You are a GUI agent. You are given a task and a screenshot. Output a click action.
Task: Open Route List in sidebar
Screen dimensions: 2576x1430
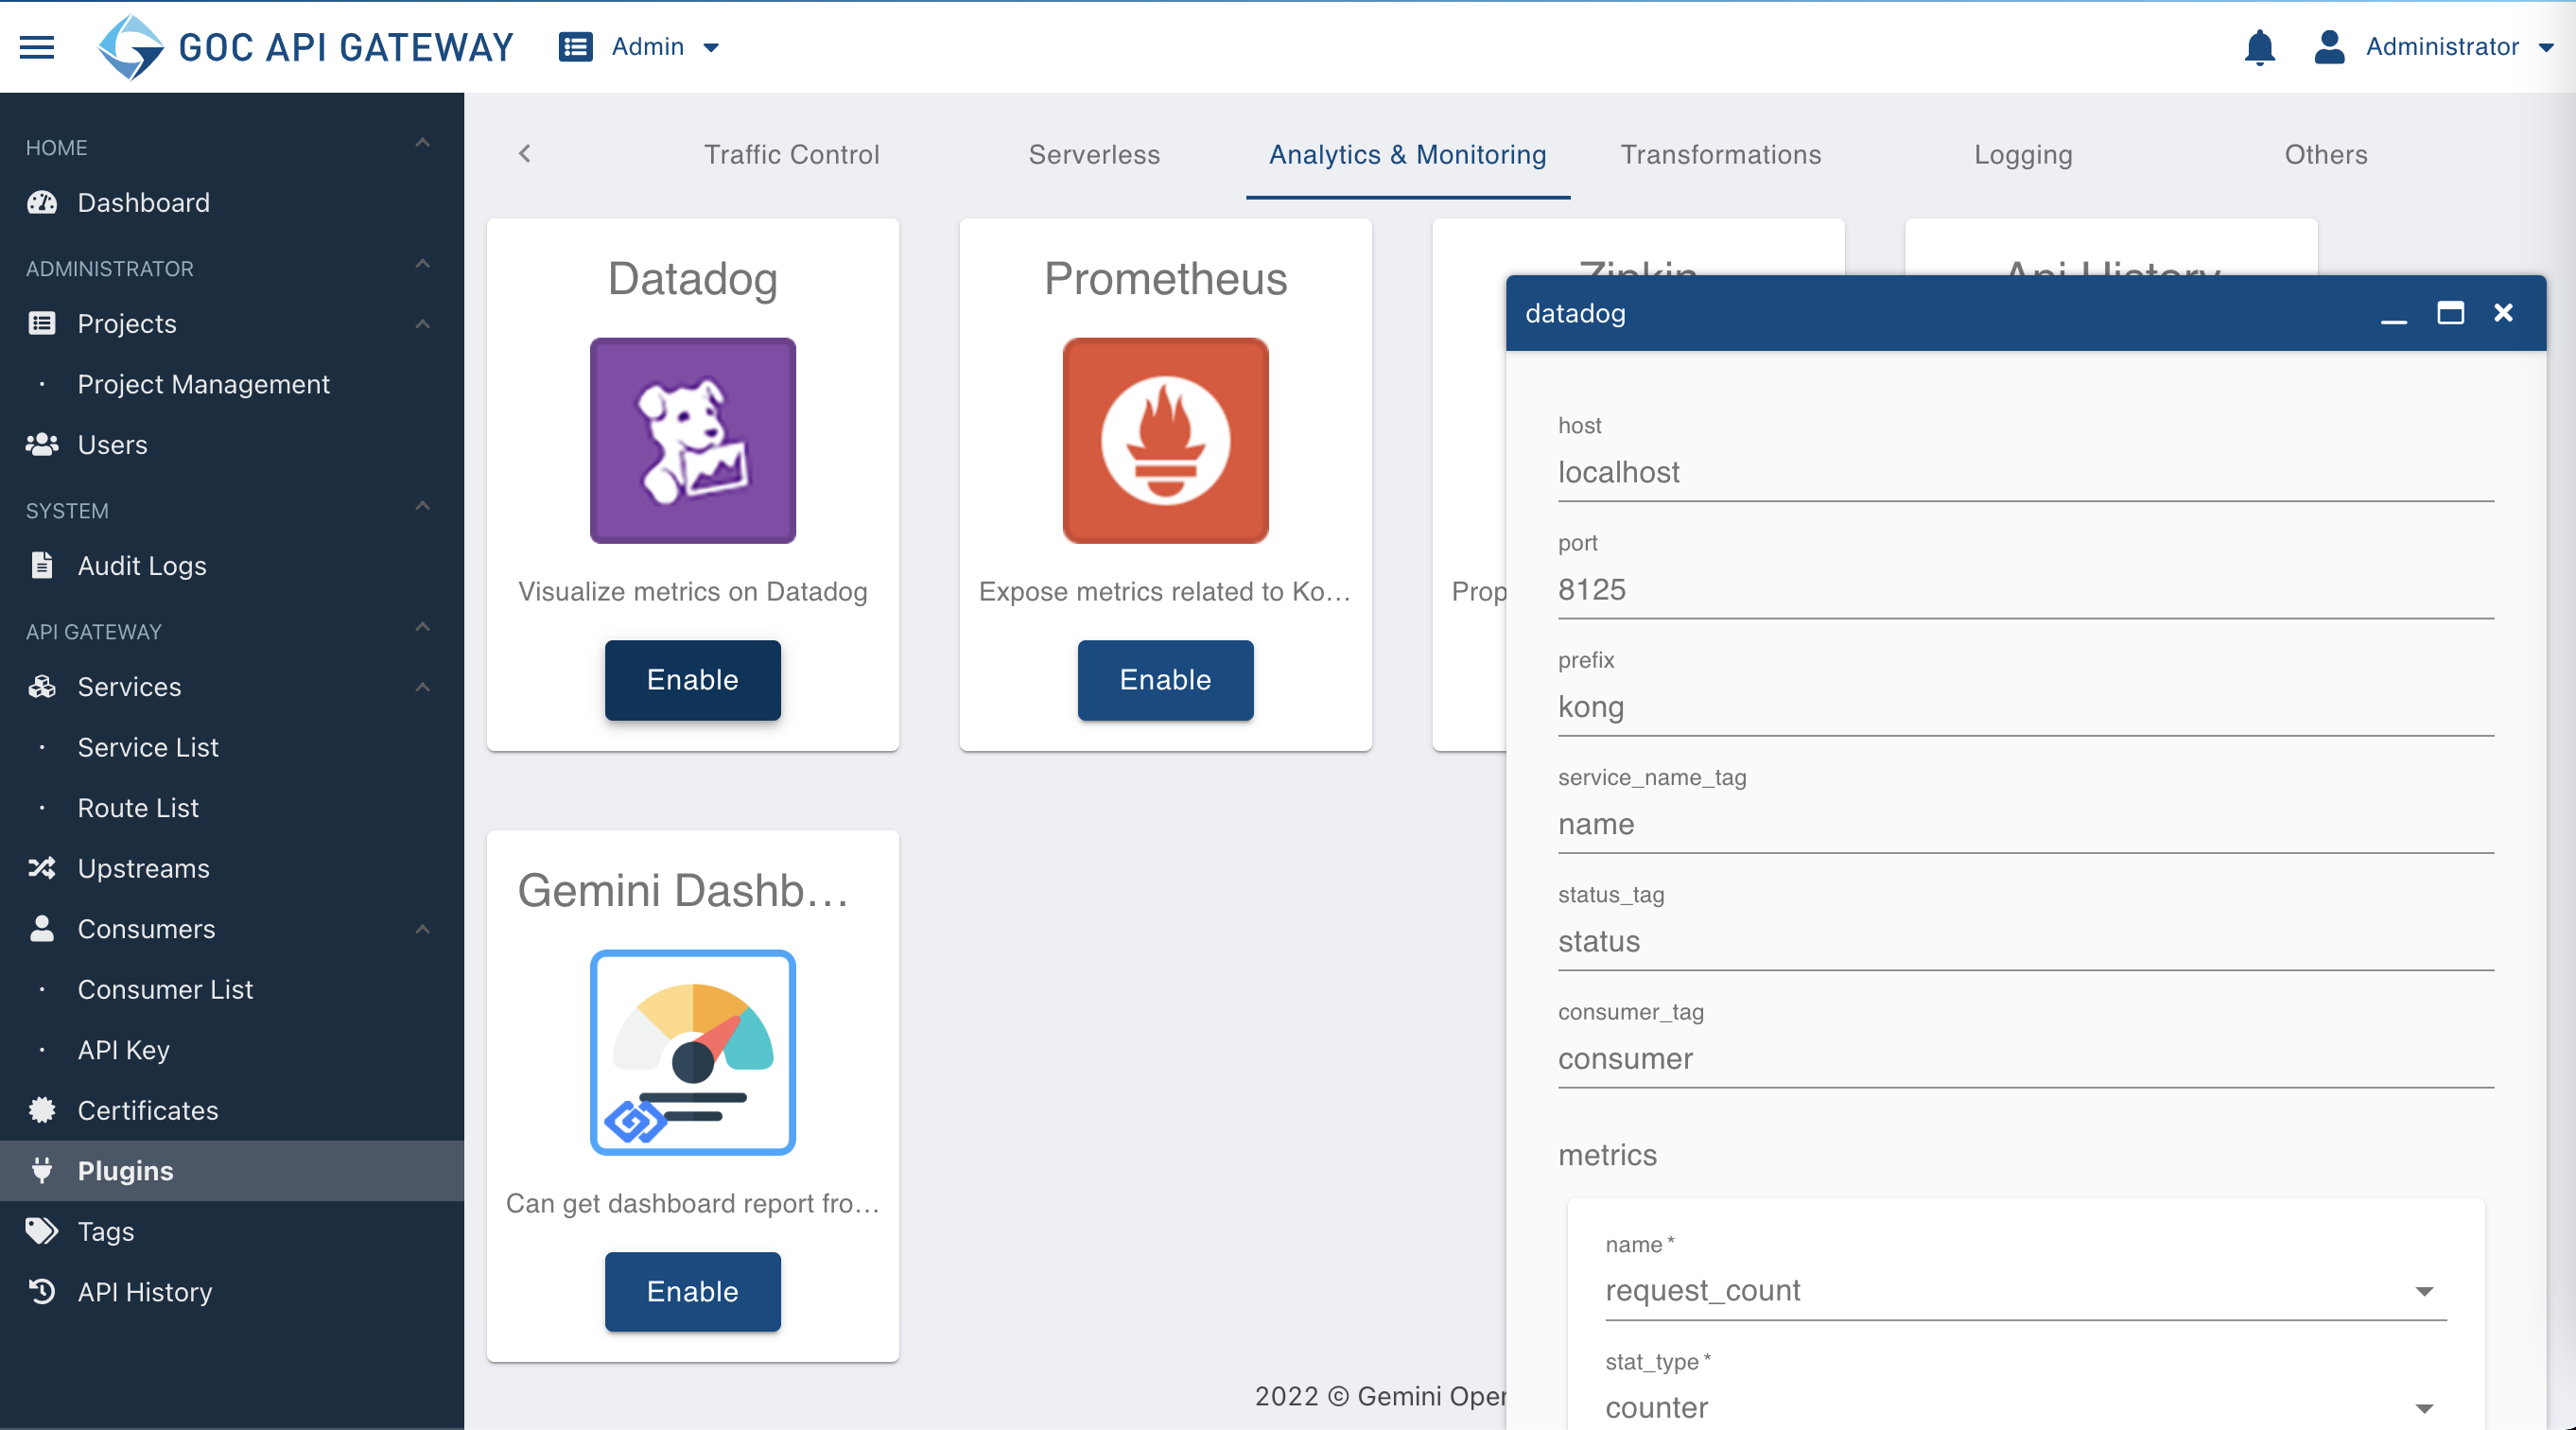click(138, 807)
